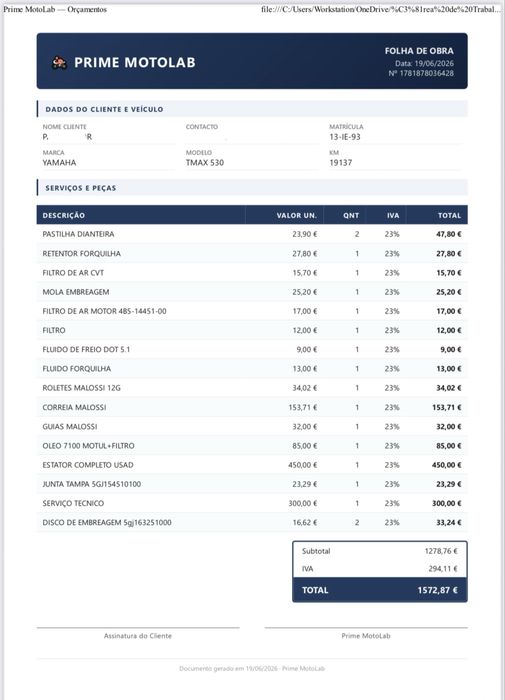505x700 pixels.
Task: Select the SERVIÇO TECNICO description
Action: tap(73, 503)
